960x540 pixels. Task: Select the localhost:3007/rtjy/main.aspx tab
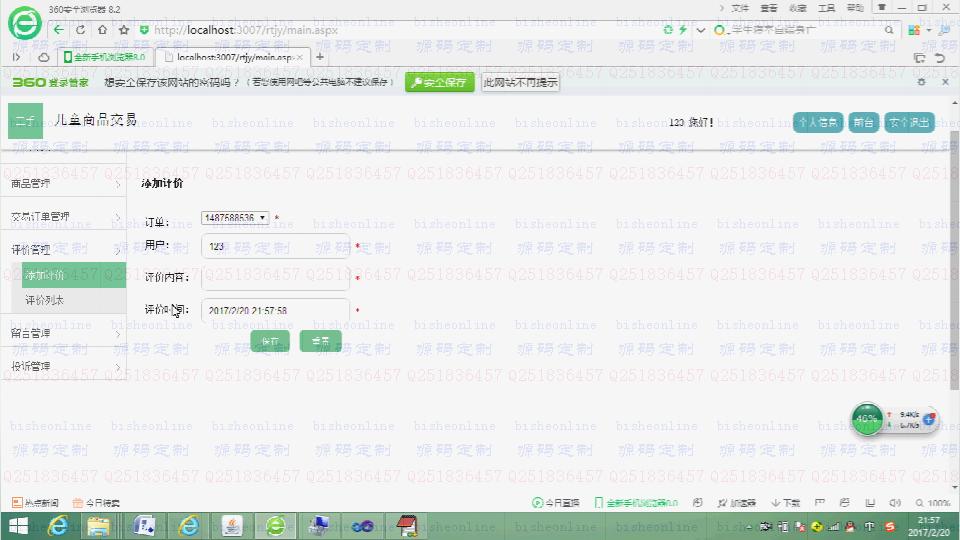pos(232,57)
